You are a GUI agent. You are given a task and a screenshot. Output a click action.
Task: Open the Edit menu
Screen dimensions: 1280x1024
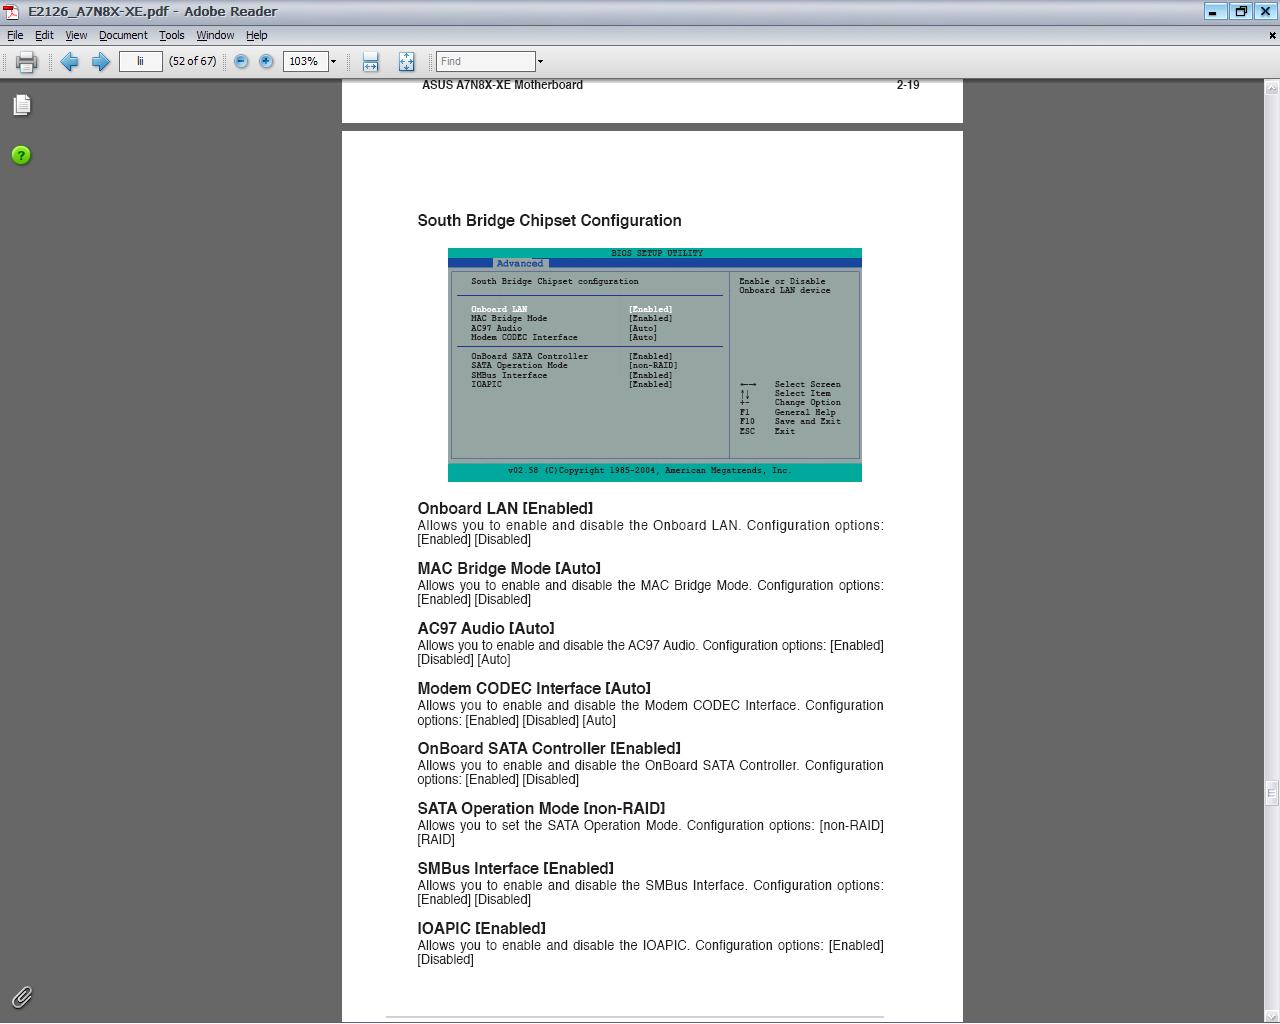[44, 35]
